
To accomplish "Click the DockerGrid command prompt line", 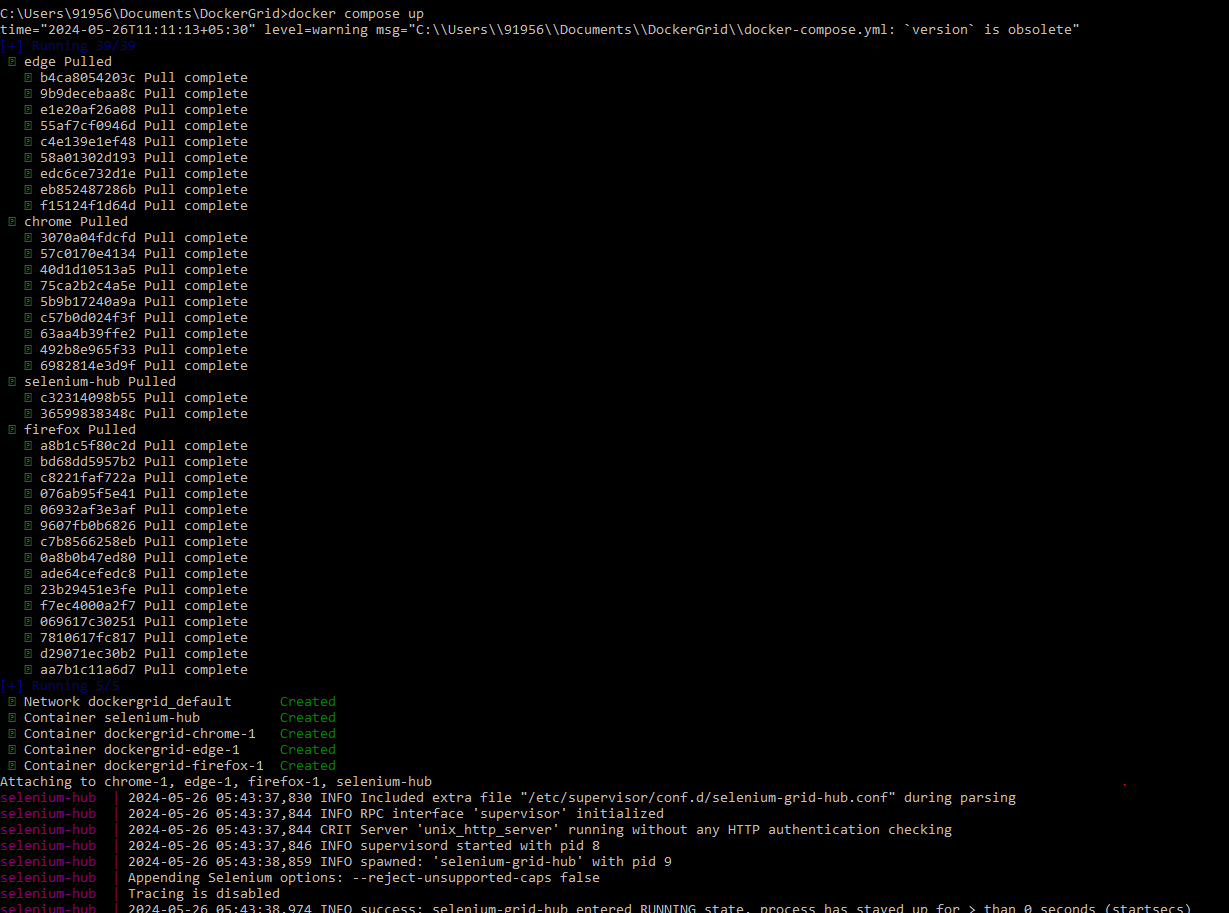I will tap(210, 13).
